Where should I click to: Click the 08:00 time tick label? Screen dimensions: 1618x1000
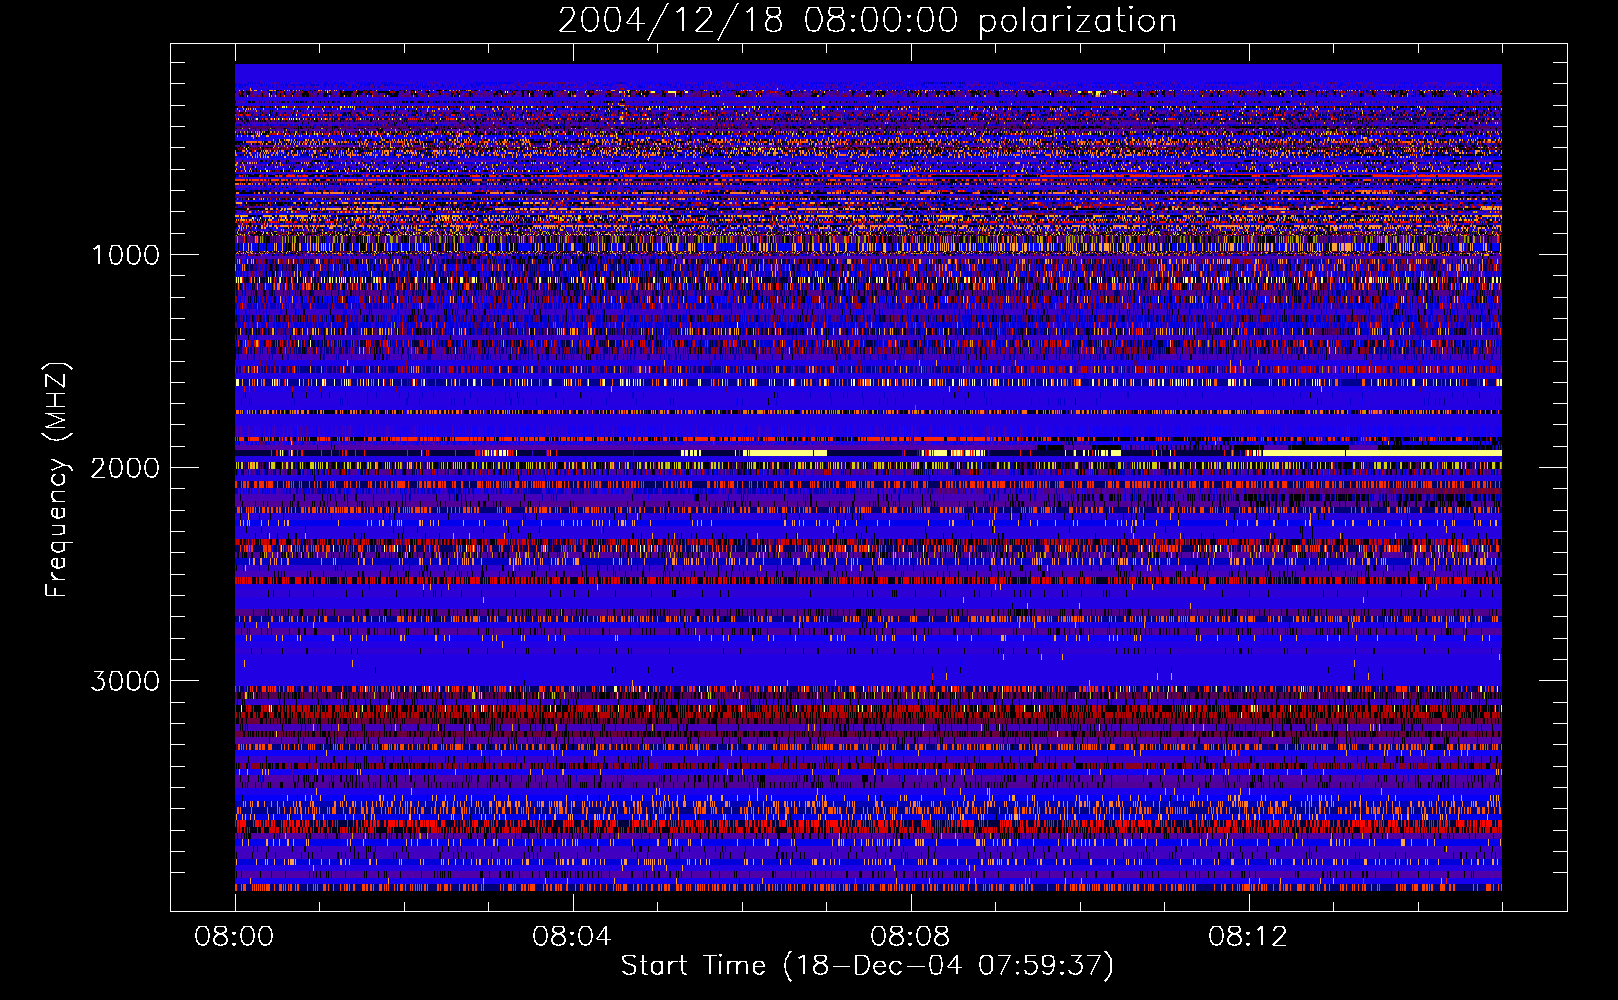click(x=234, y=937)
